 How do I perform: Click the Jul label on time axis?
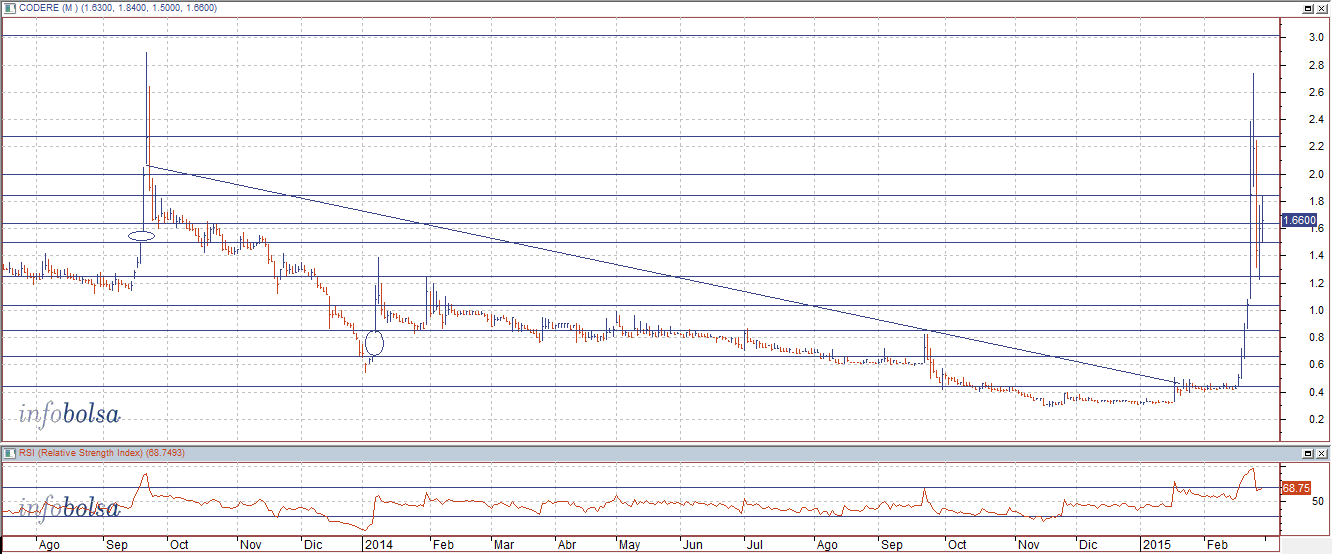point(757,546)
